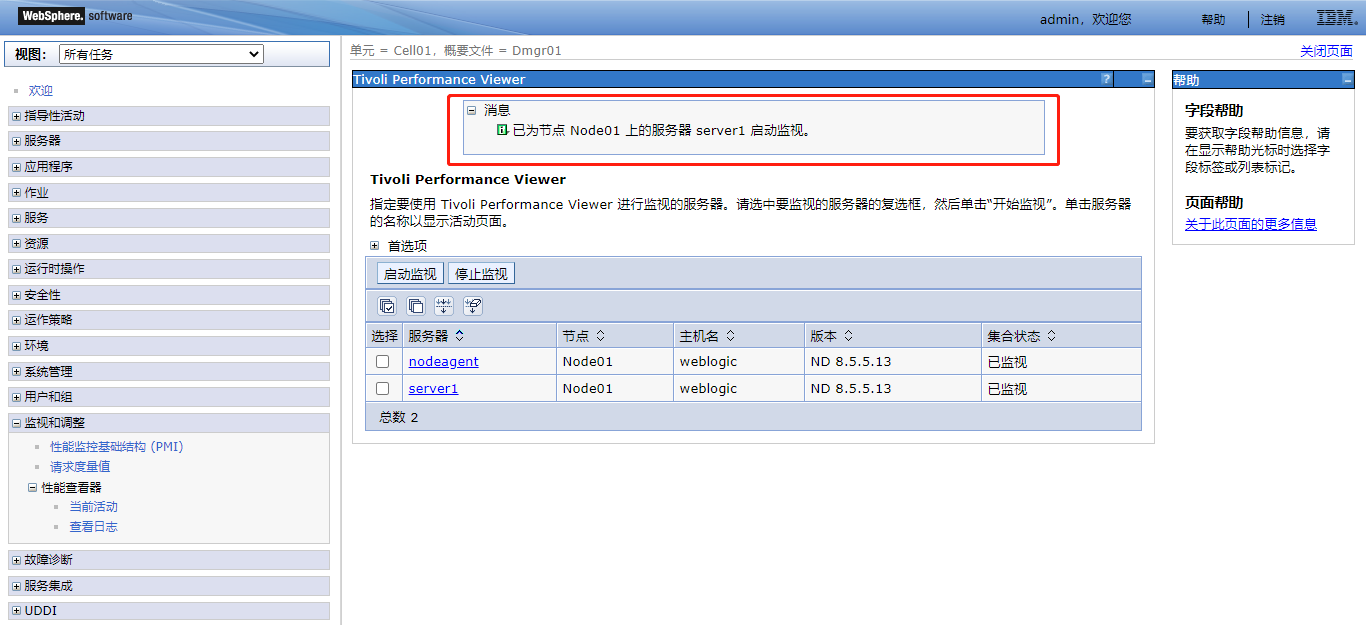Image resolution: width=1366 pixels, height=625 pixels.
Task: Collapse the 消息 message section
Action: (471, 111)
